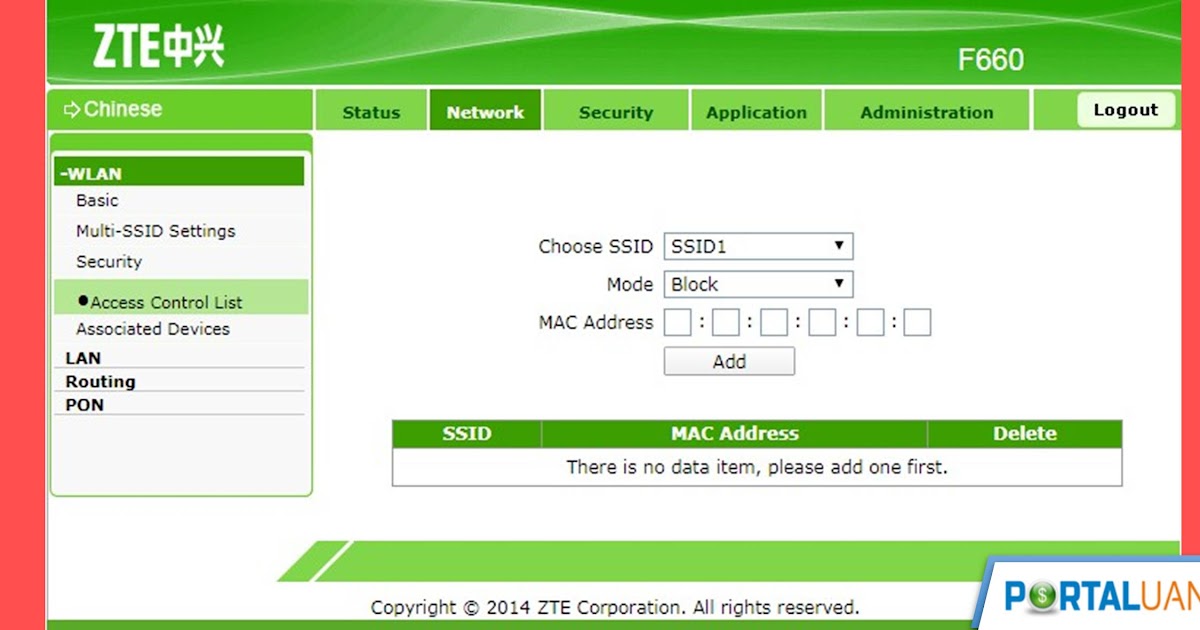
Task: Open the Security tab in the top navigation
Action: click(616, 112)
